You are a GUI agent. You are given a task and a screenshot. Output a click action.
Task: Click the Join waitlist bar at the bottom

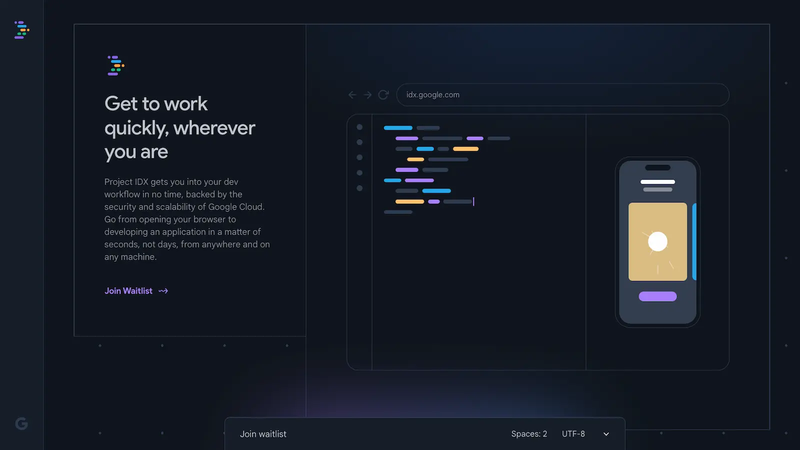424,434
